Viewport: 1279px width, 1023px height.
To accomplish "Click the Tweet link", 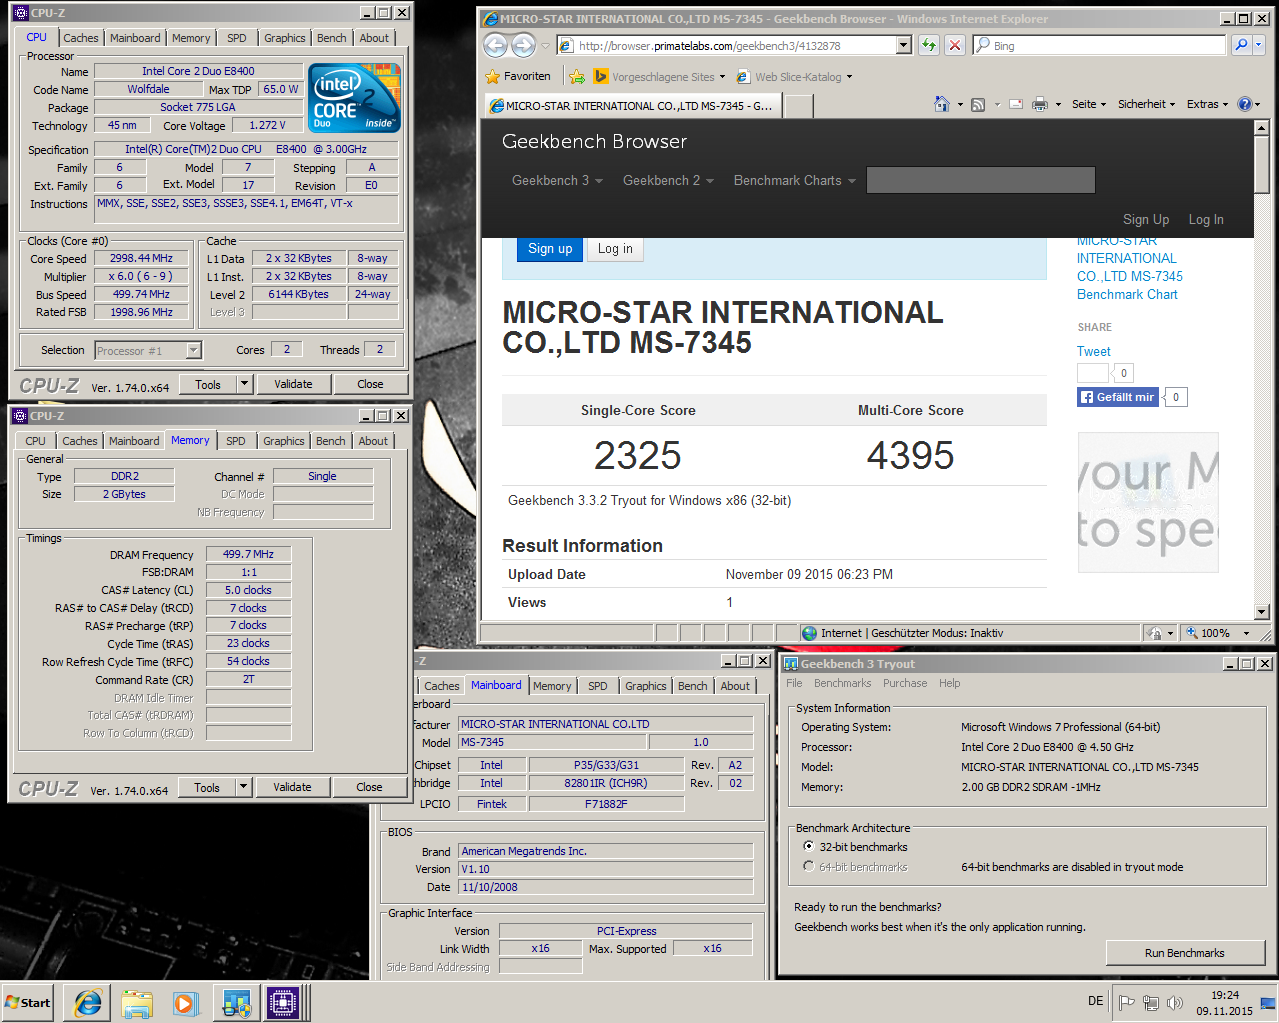I will (x=1093, y=351).
